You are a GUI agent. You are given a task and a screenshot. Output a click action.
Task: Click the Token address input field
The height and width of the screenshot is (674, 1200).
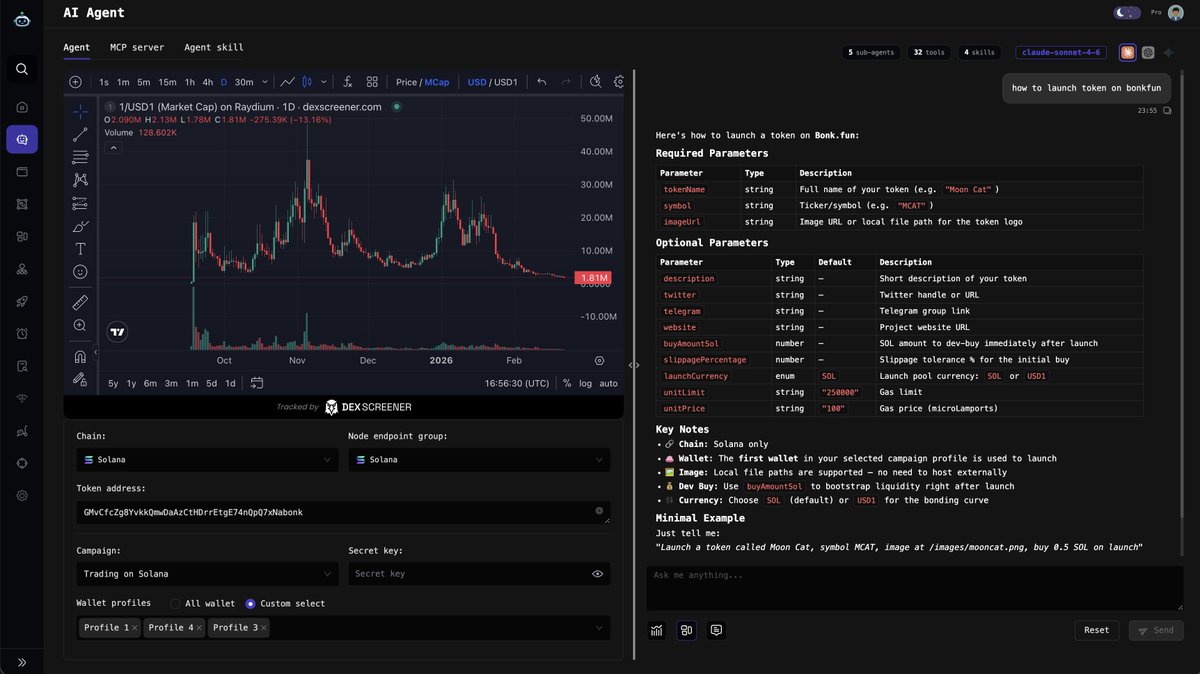tap(343, 512)
